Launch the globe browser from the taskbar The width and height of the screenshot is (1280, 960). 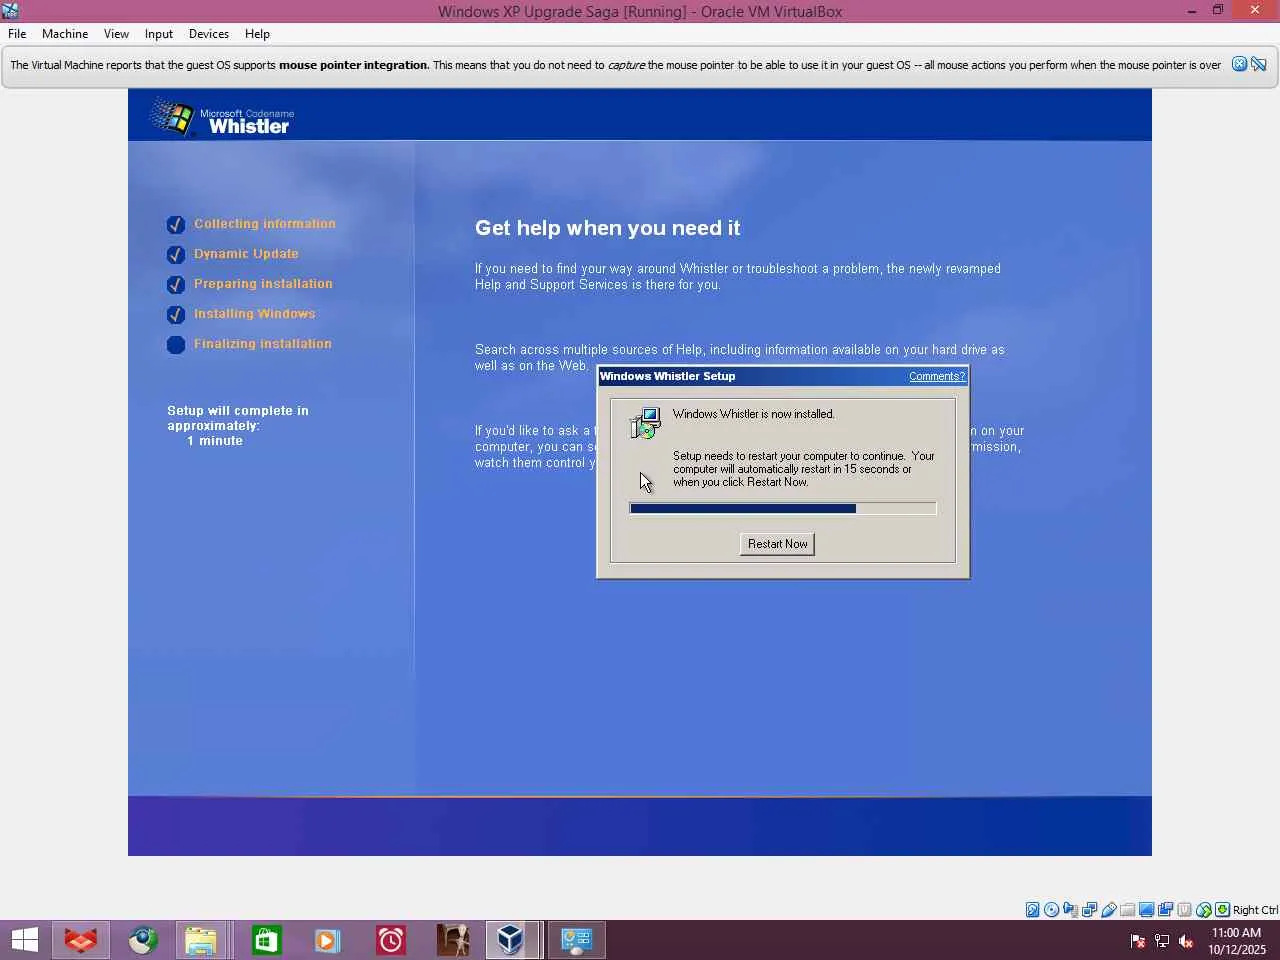143,940
